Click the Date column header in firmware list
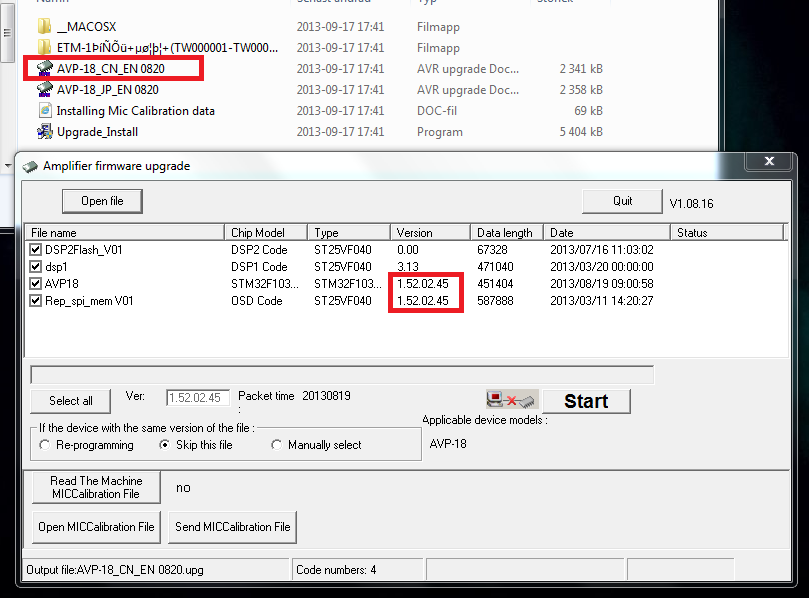 pos(607,233)
